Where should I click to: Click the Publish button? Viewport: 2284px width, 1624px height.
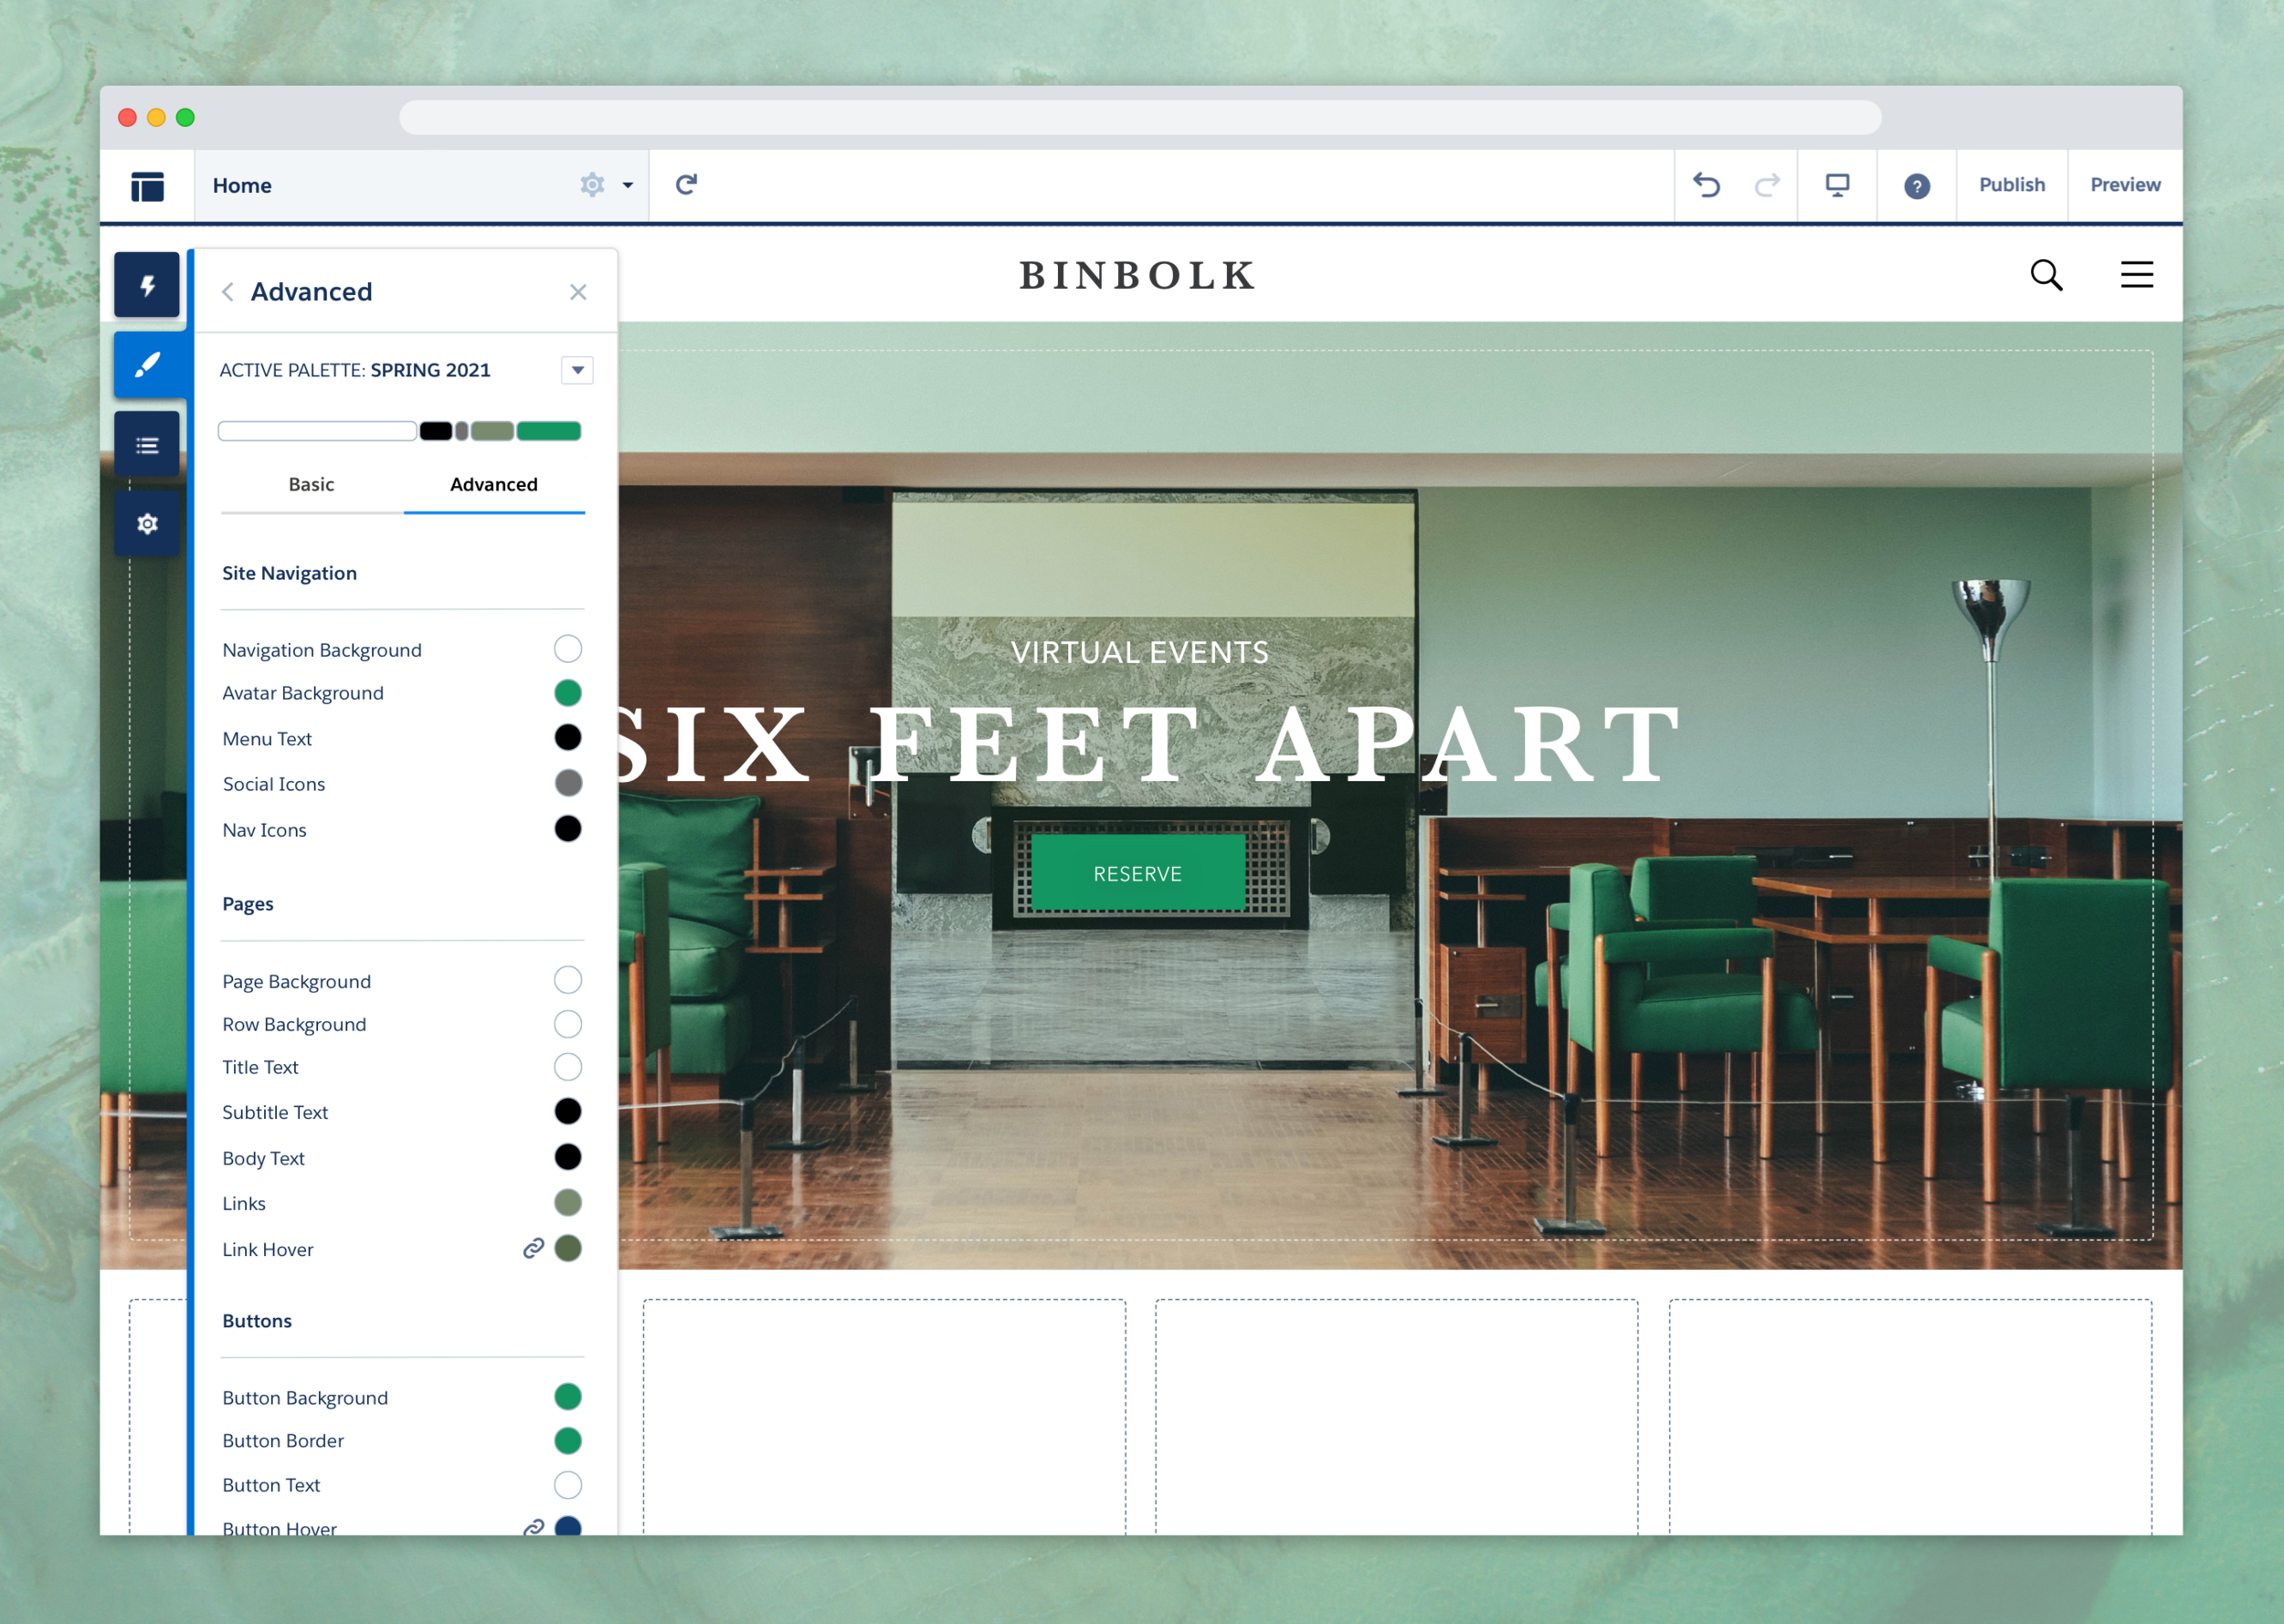(2011, 185)
